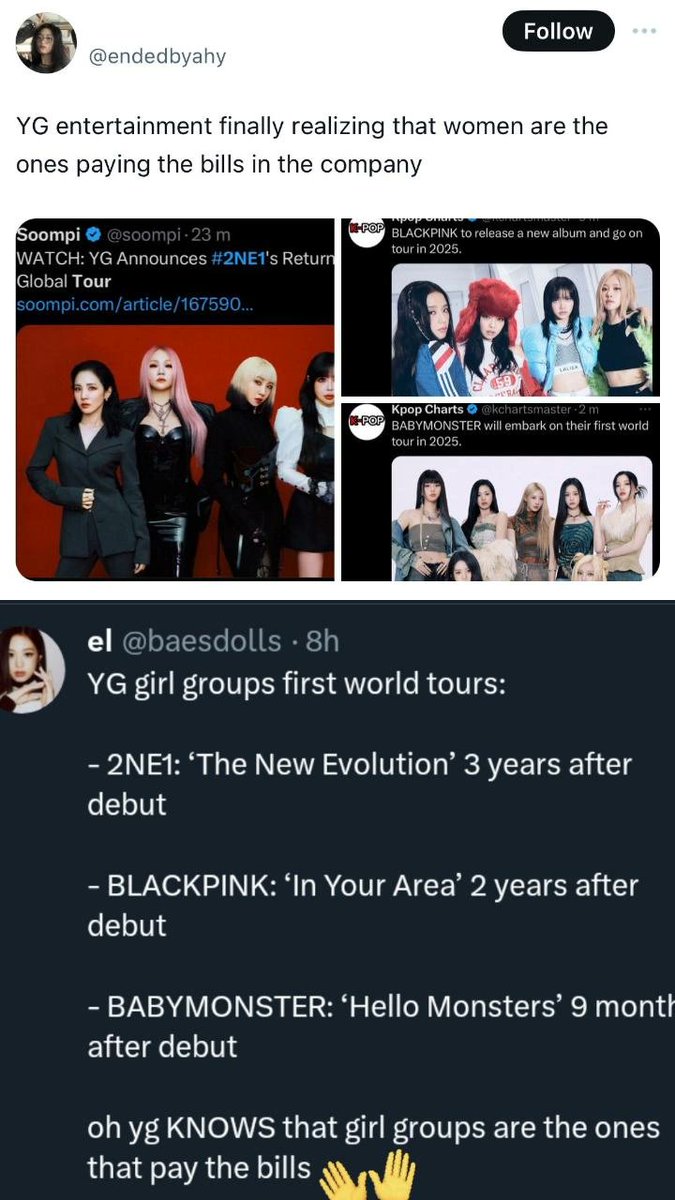Click the Kpop Charts verified badge
Image resolution: width=675 pixels, height=1200 pixels.
(x=473, y=410)
